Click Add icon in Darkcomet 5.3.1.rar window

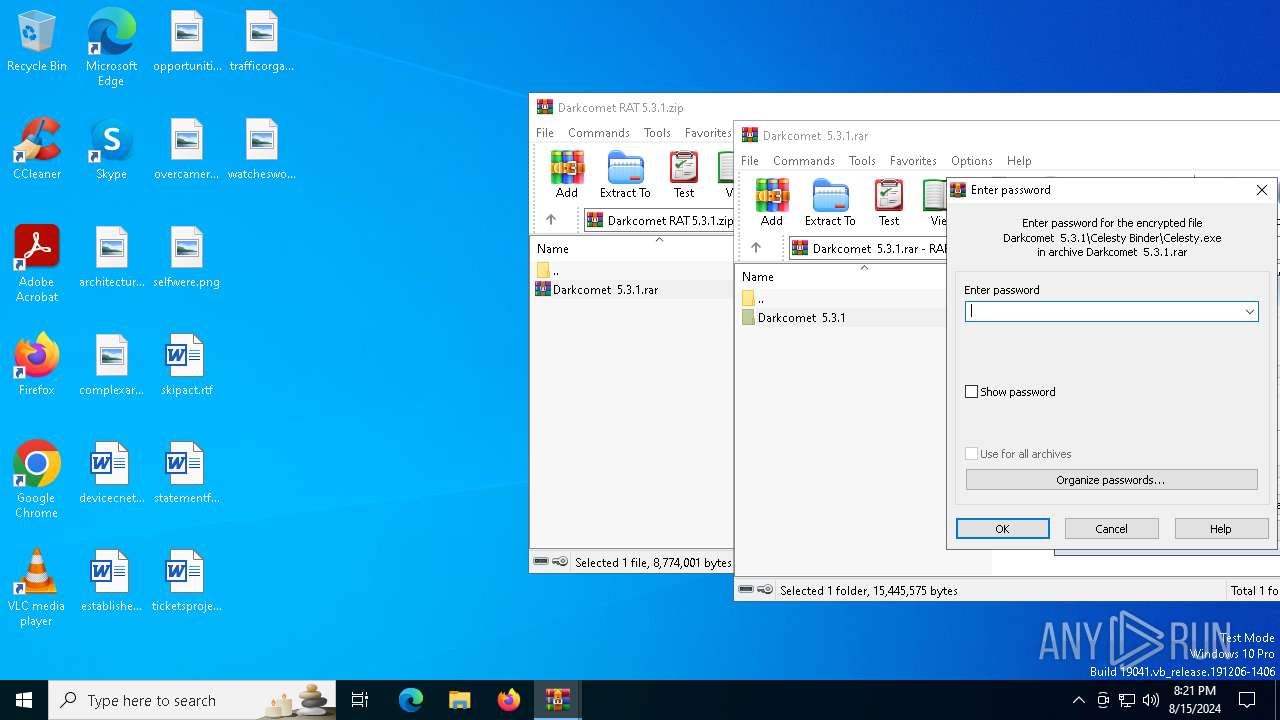(771, 203)
